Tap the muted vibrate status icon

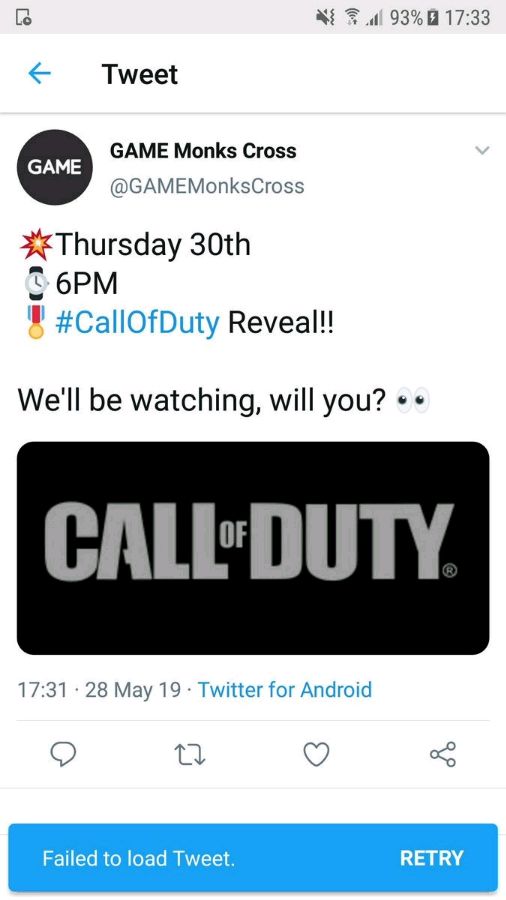click(326, 18)
